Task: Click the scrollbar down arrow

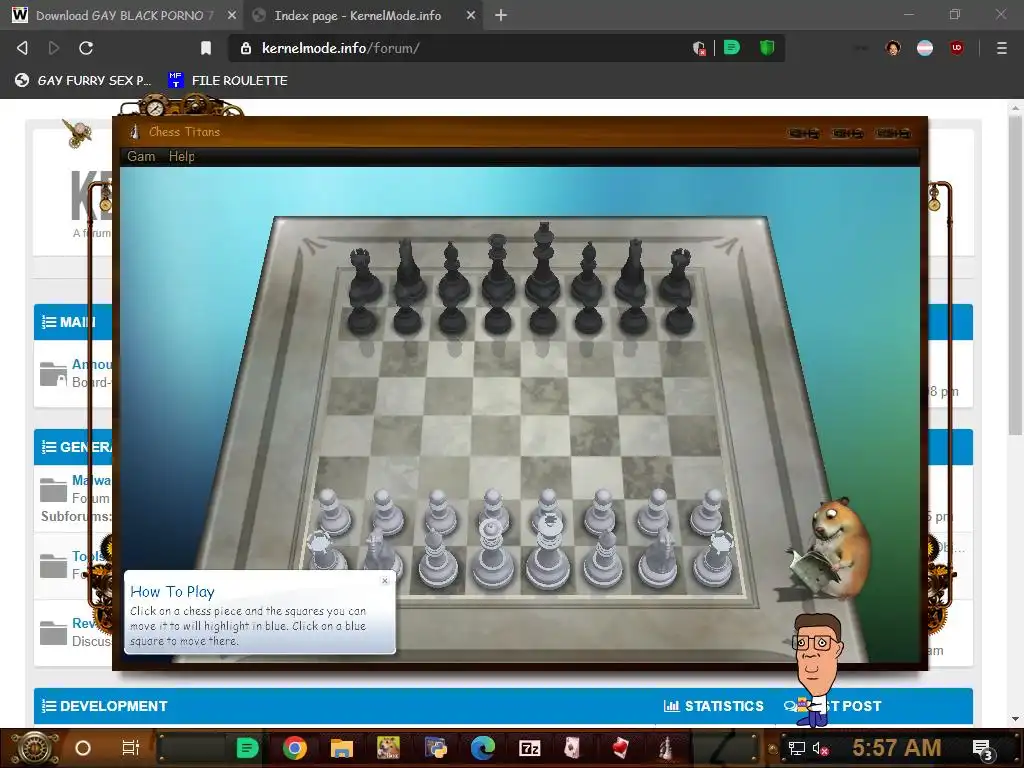Action: click(x=1015, y=718)
